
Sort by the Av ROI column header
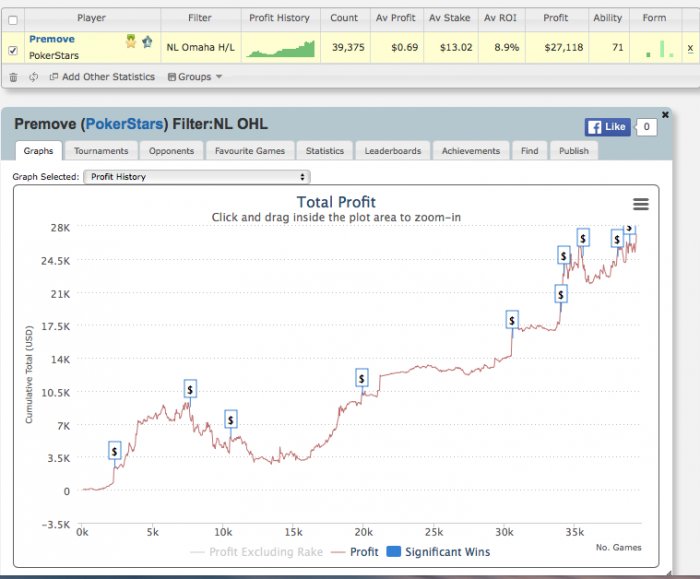[x=500, y=18]
